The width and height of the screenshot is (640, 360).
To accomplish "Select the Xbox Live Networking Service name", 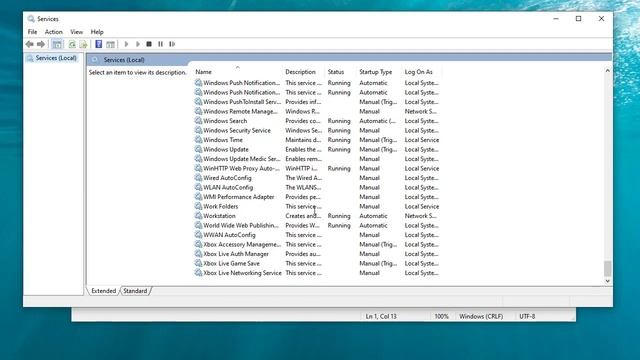I will click(242, 273).
